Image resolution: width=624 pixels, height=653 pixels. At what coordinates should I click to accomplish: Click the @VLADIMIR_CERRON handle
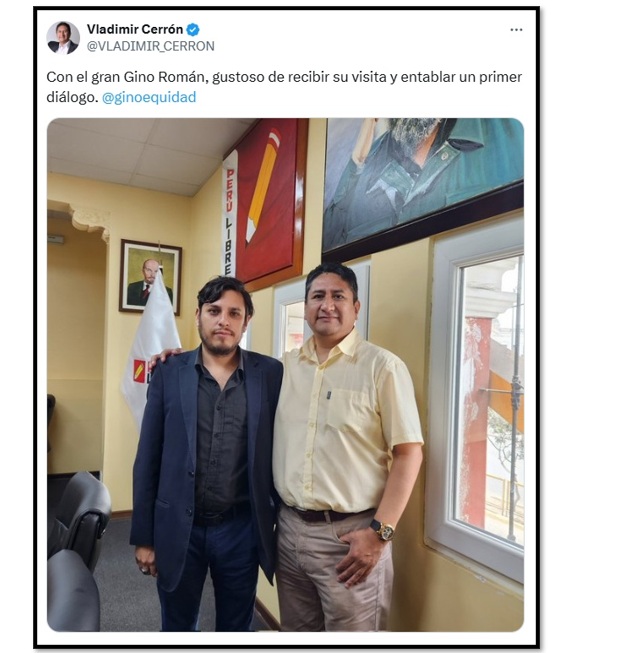point(150,46)
